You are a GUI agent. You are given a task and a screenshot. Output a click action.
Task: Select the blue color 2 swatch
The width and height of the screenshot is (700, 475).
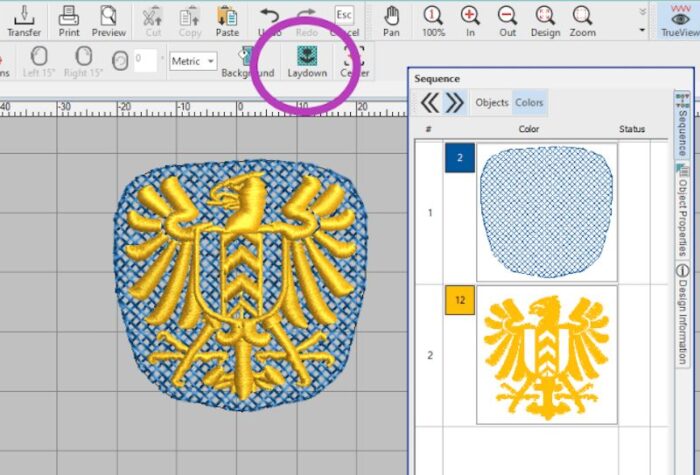tap(459, 157)
